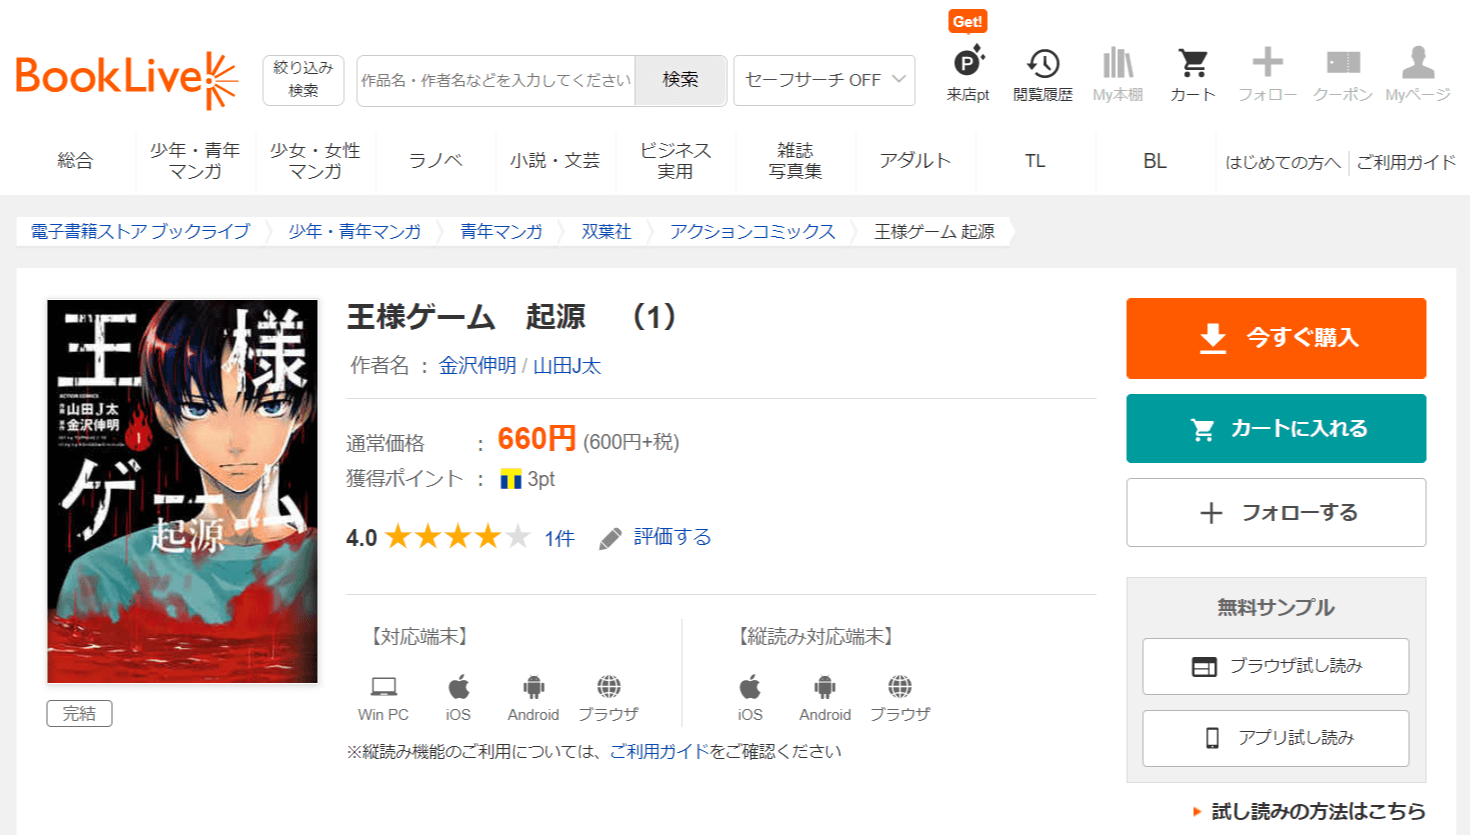Image resolution: width=1470 pixels, height=835 pixels.
Task: Click 今すぐ購入 purchase button
Action: pos(1276,338)
